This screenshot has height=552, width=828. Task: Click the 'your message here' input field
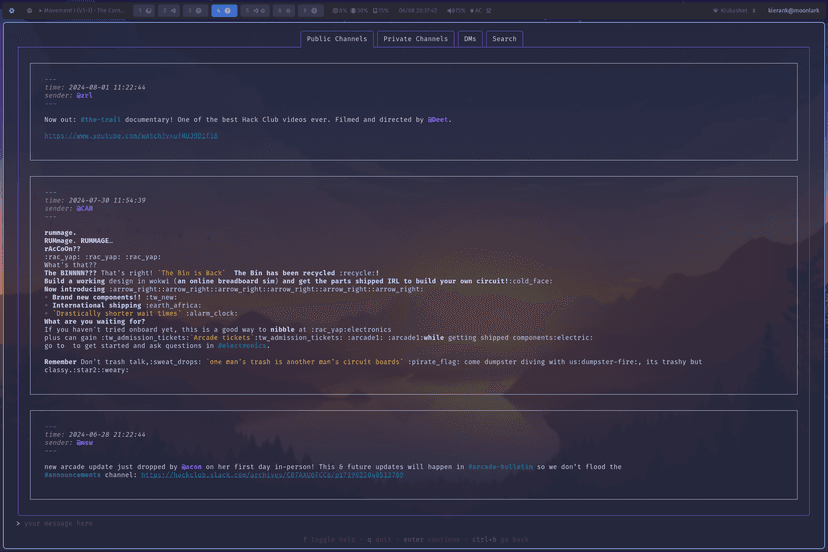click(x=58, y=523)
